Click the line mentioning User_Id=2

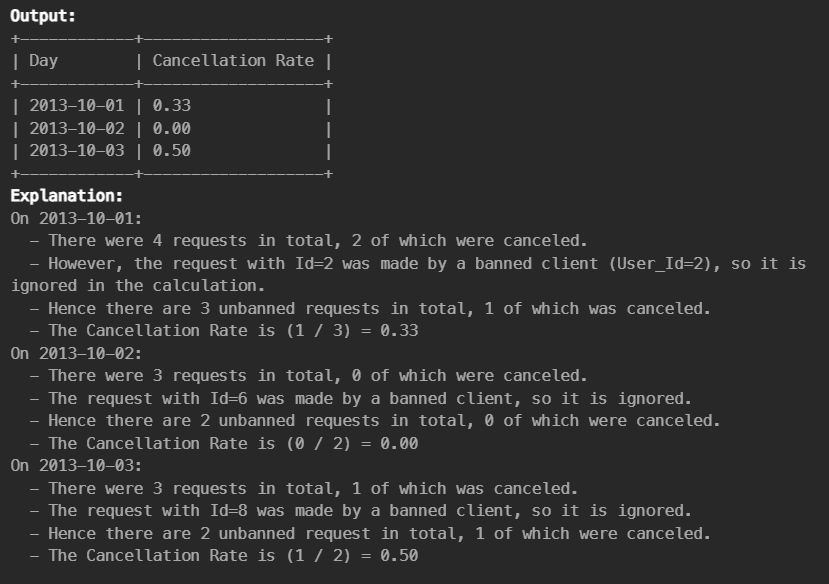[408, 274]
